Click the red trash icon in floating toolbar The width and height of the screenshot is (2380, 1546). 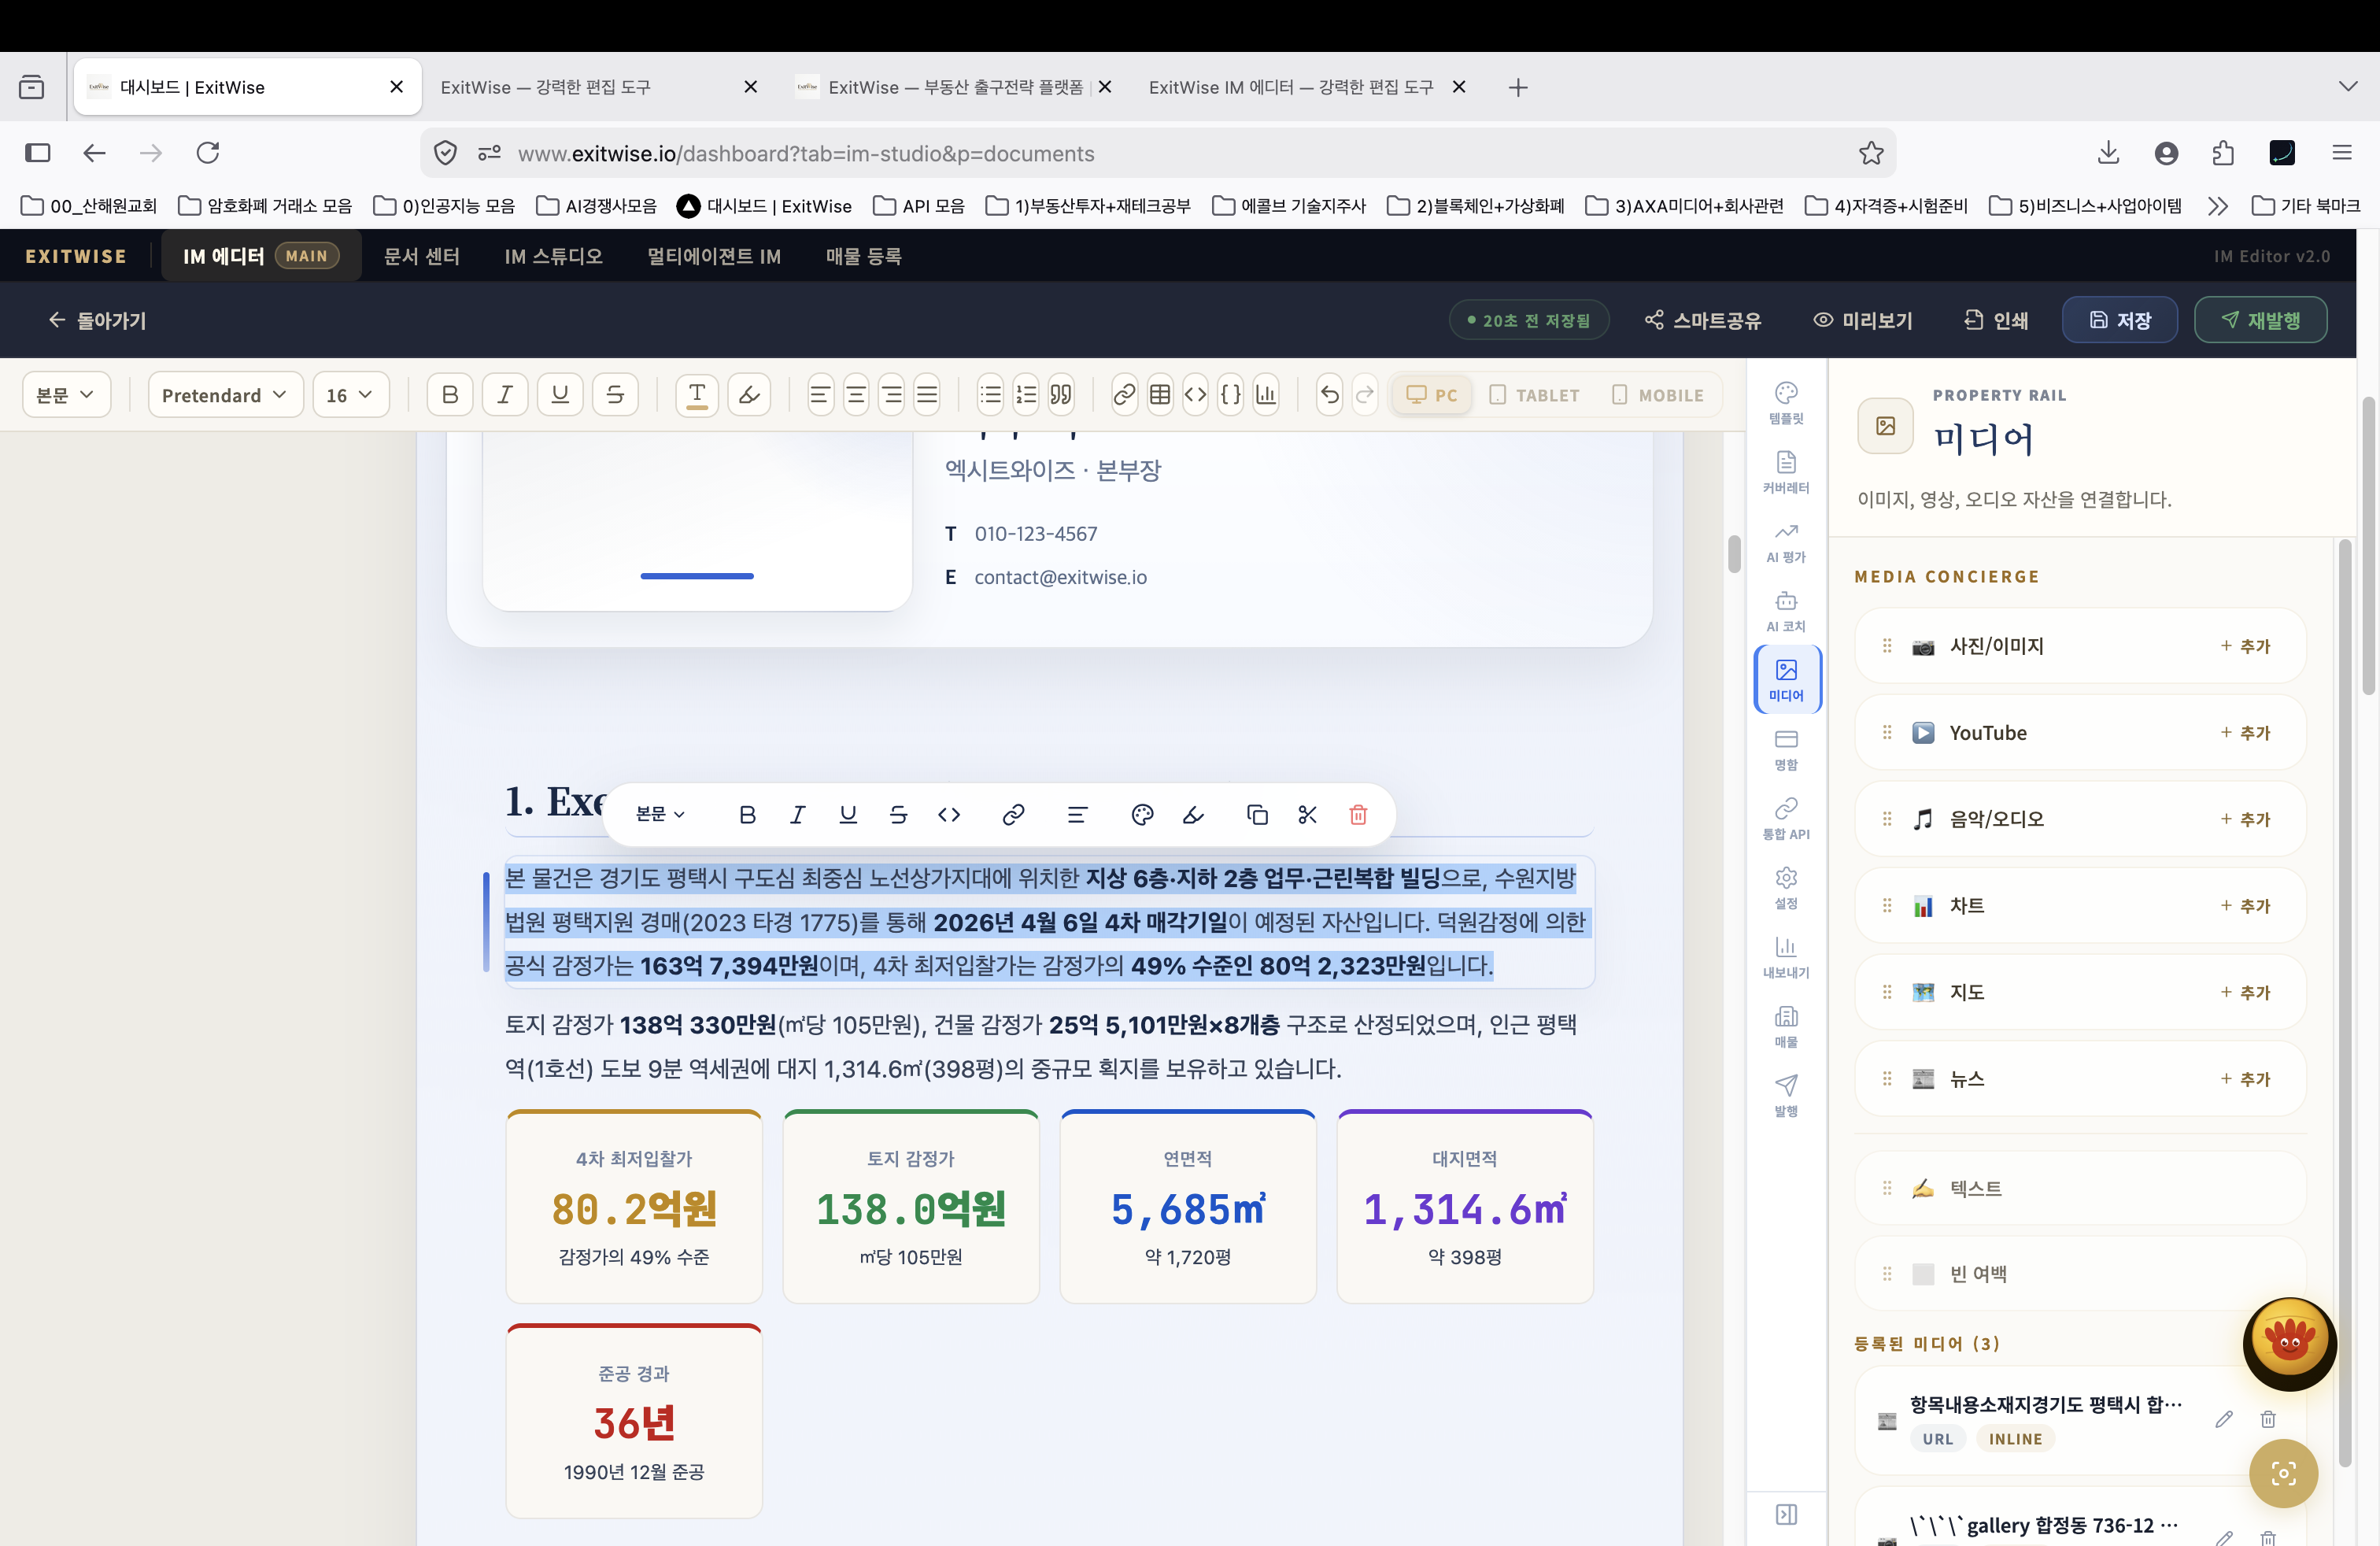click(1357, 815)
